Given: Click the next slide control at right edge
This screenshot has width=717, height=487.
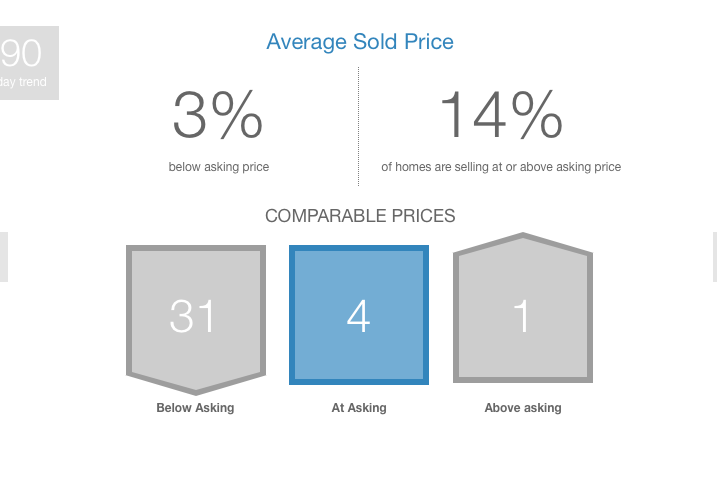Looking at the screenshot, I should [x=714, y=257].
